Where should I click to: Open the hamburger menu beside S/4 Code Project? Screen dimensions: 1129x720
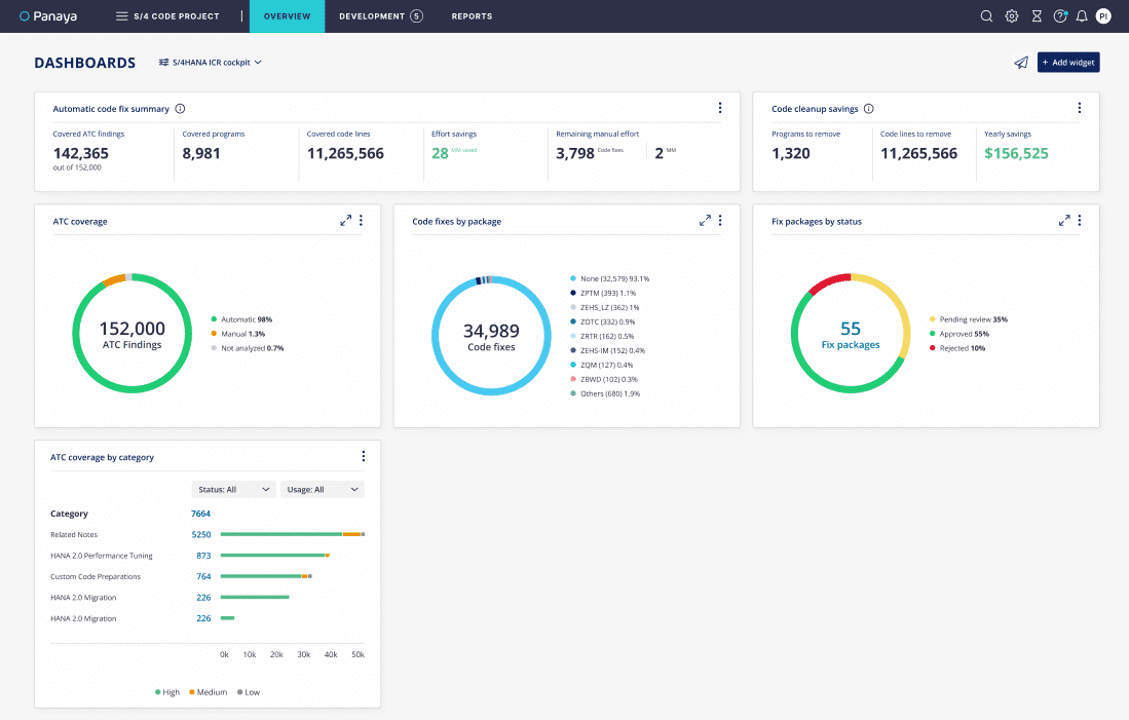[122, 16]
